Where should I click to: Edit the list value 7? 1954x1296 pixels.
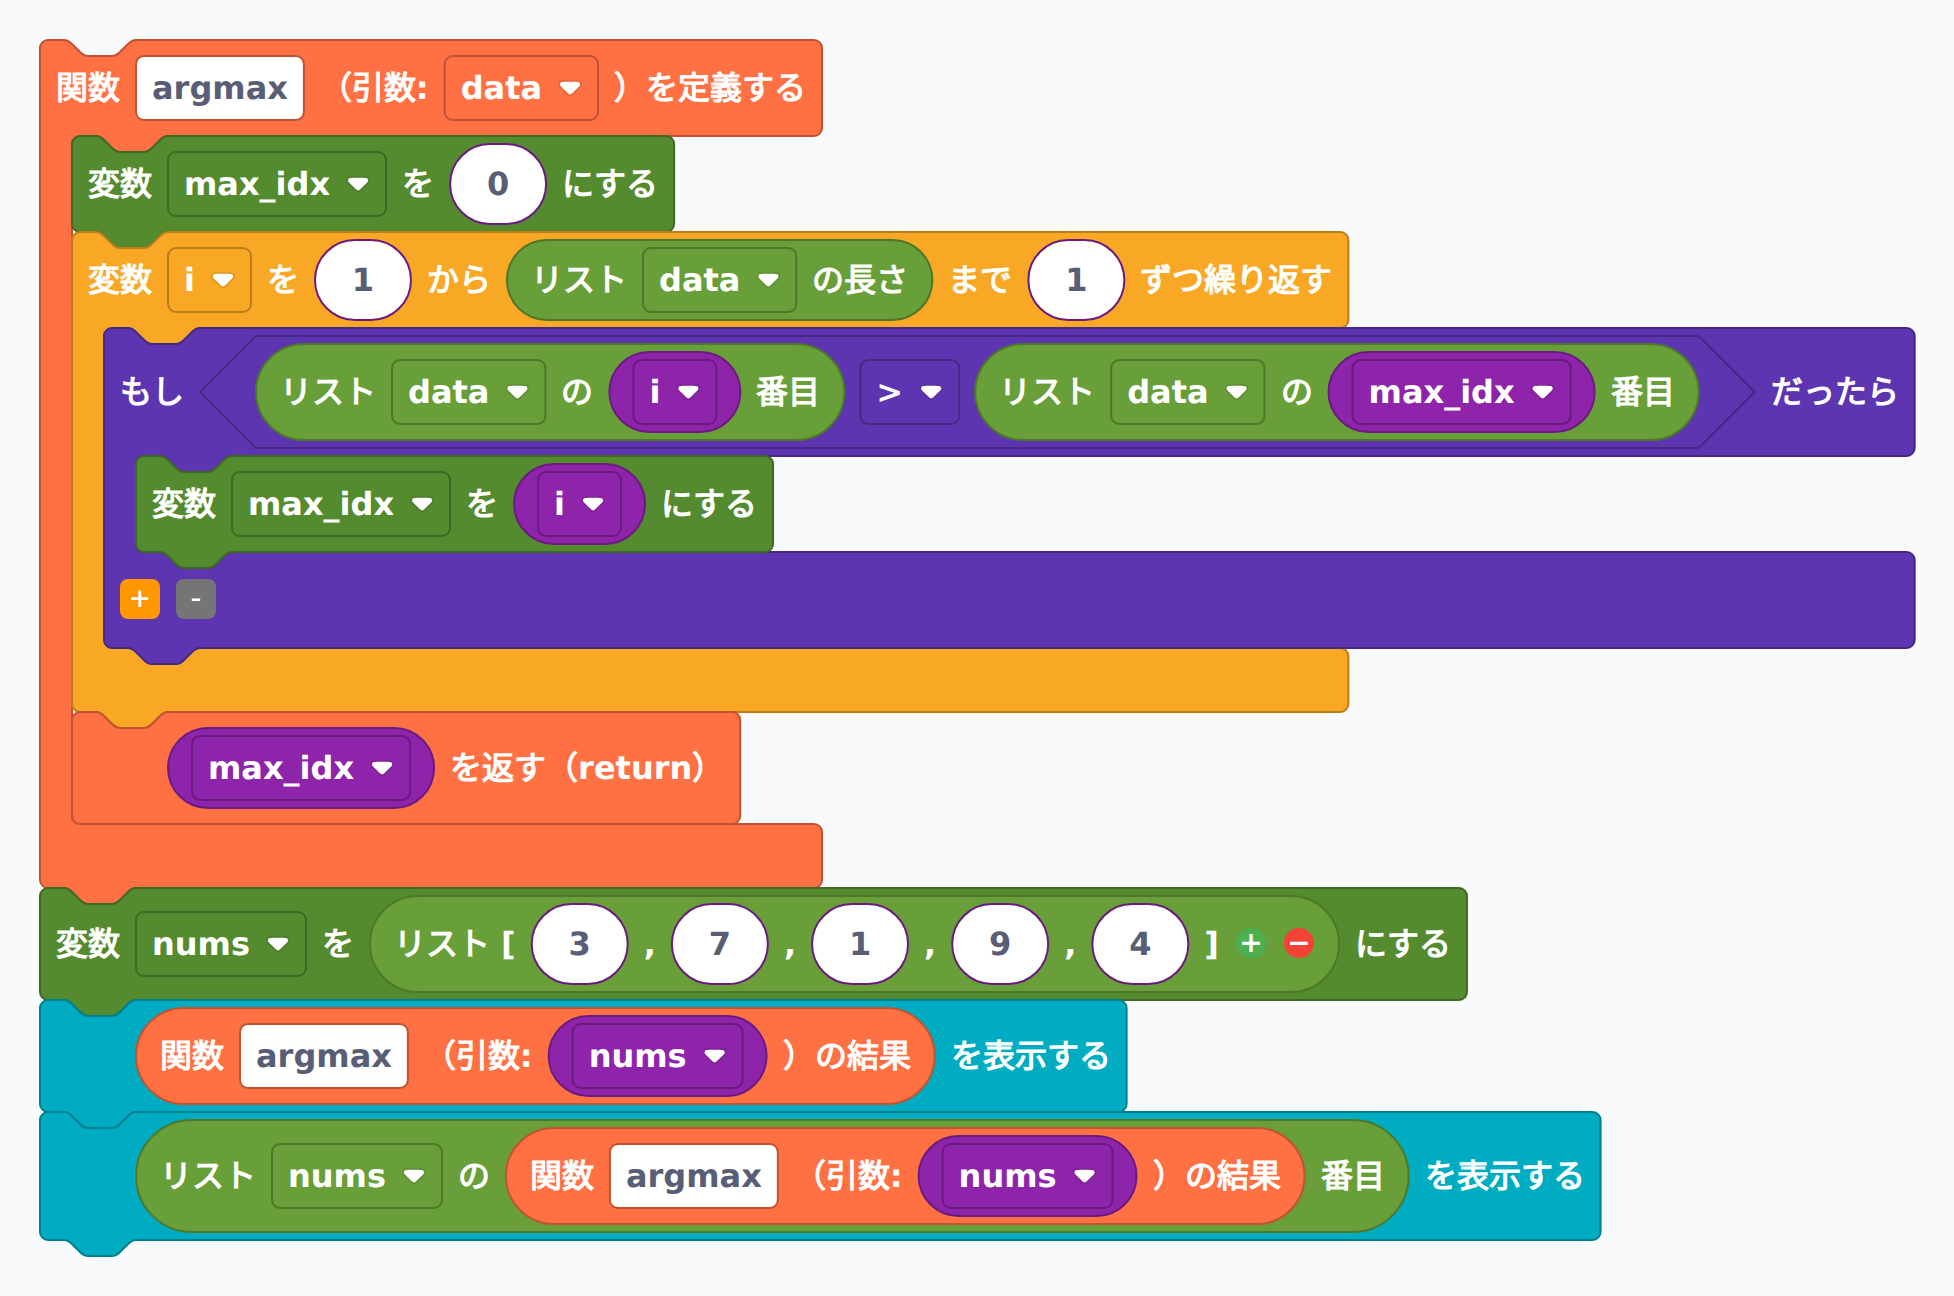(720, 944)
